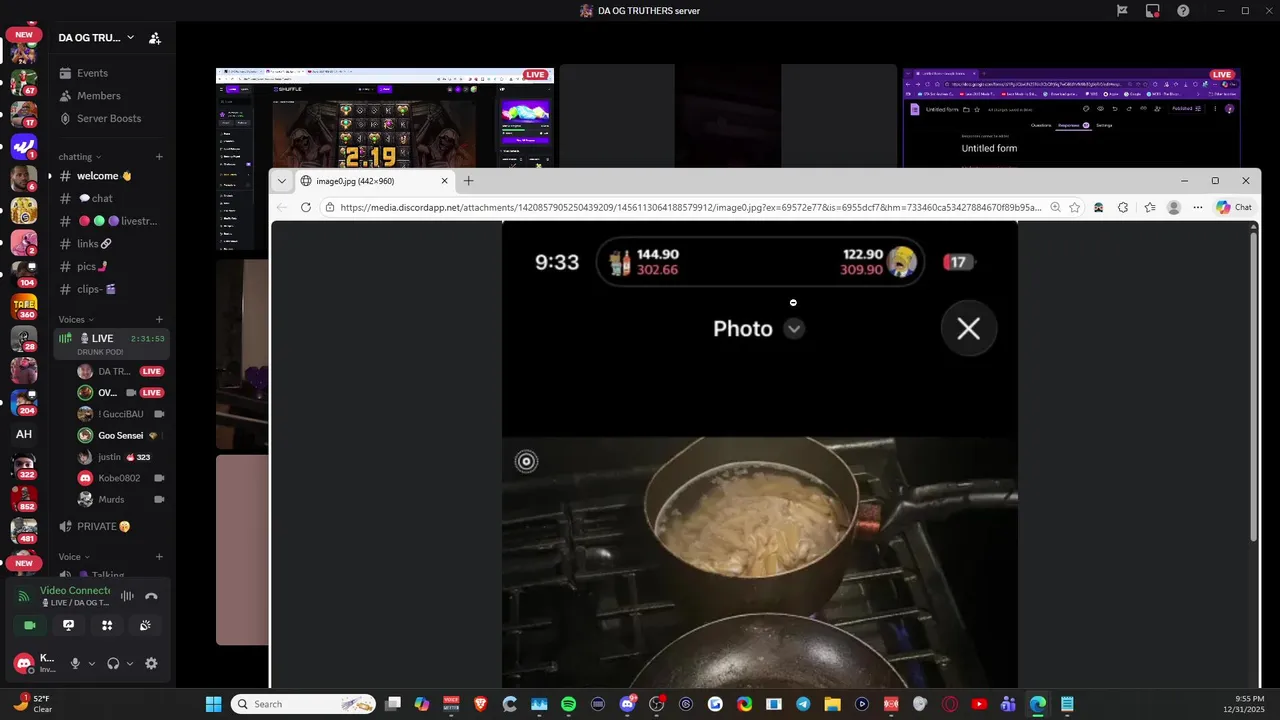Select user Murds in voice list

(121, 499)
